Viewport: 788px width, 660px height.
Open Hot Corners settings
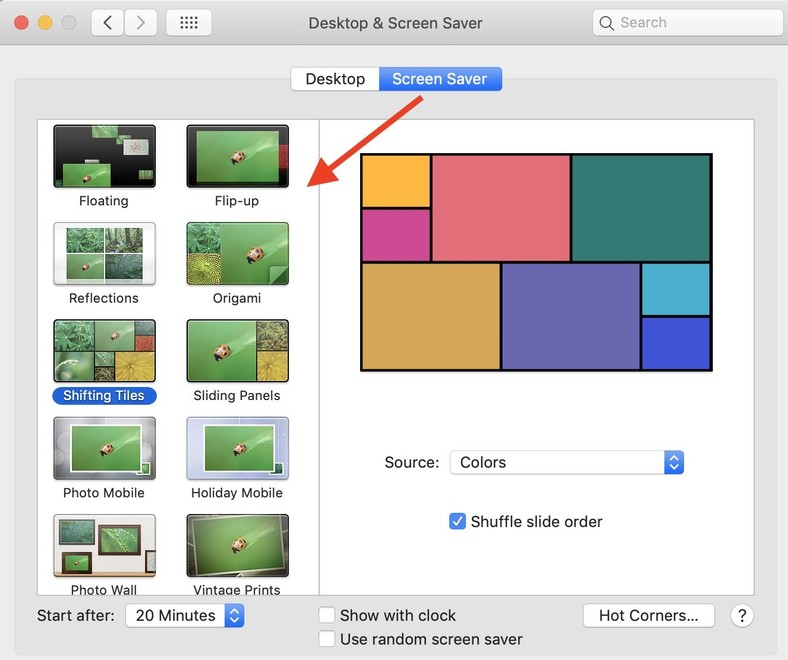click(649, 615)
